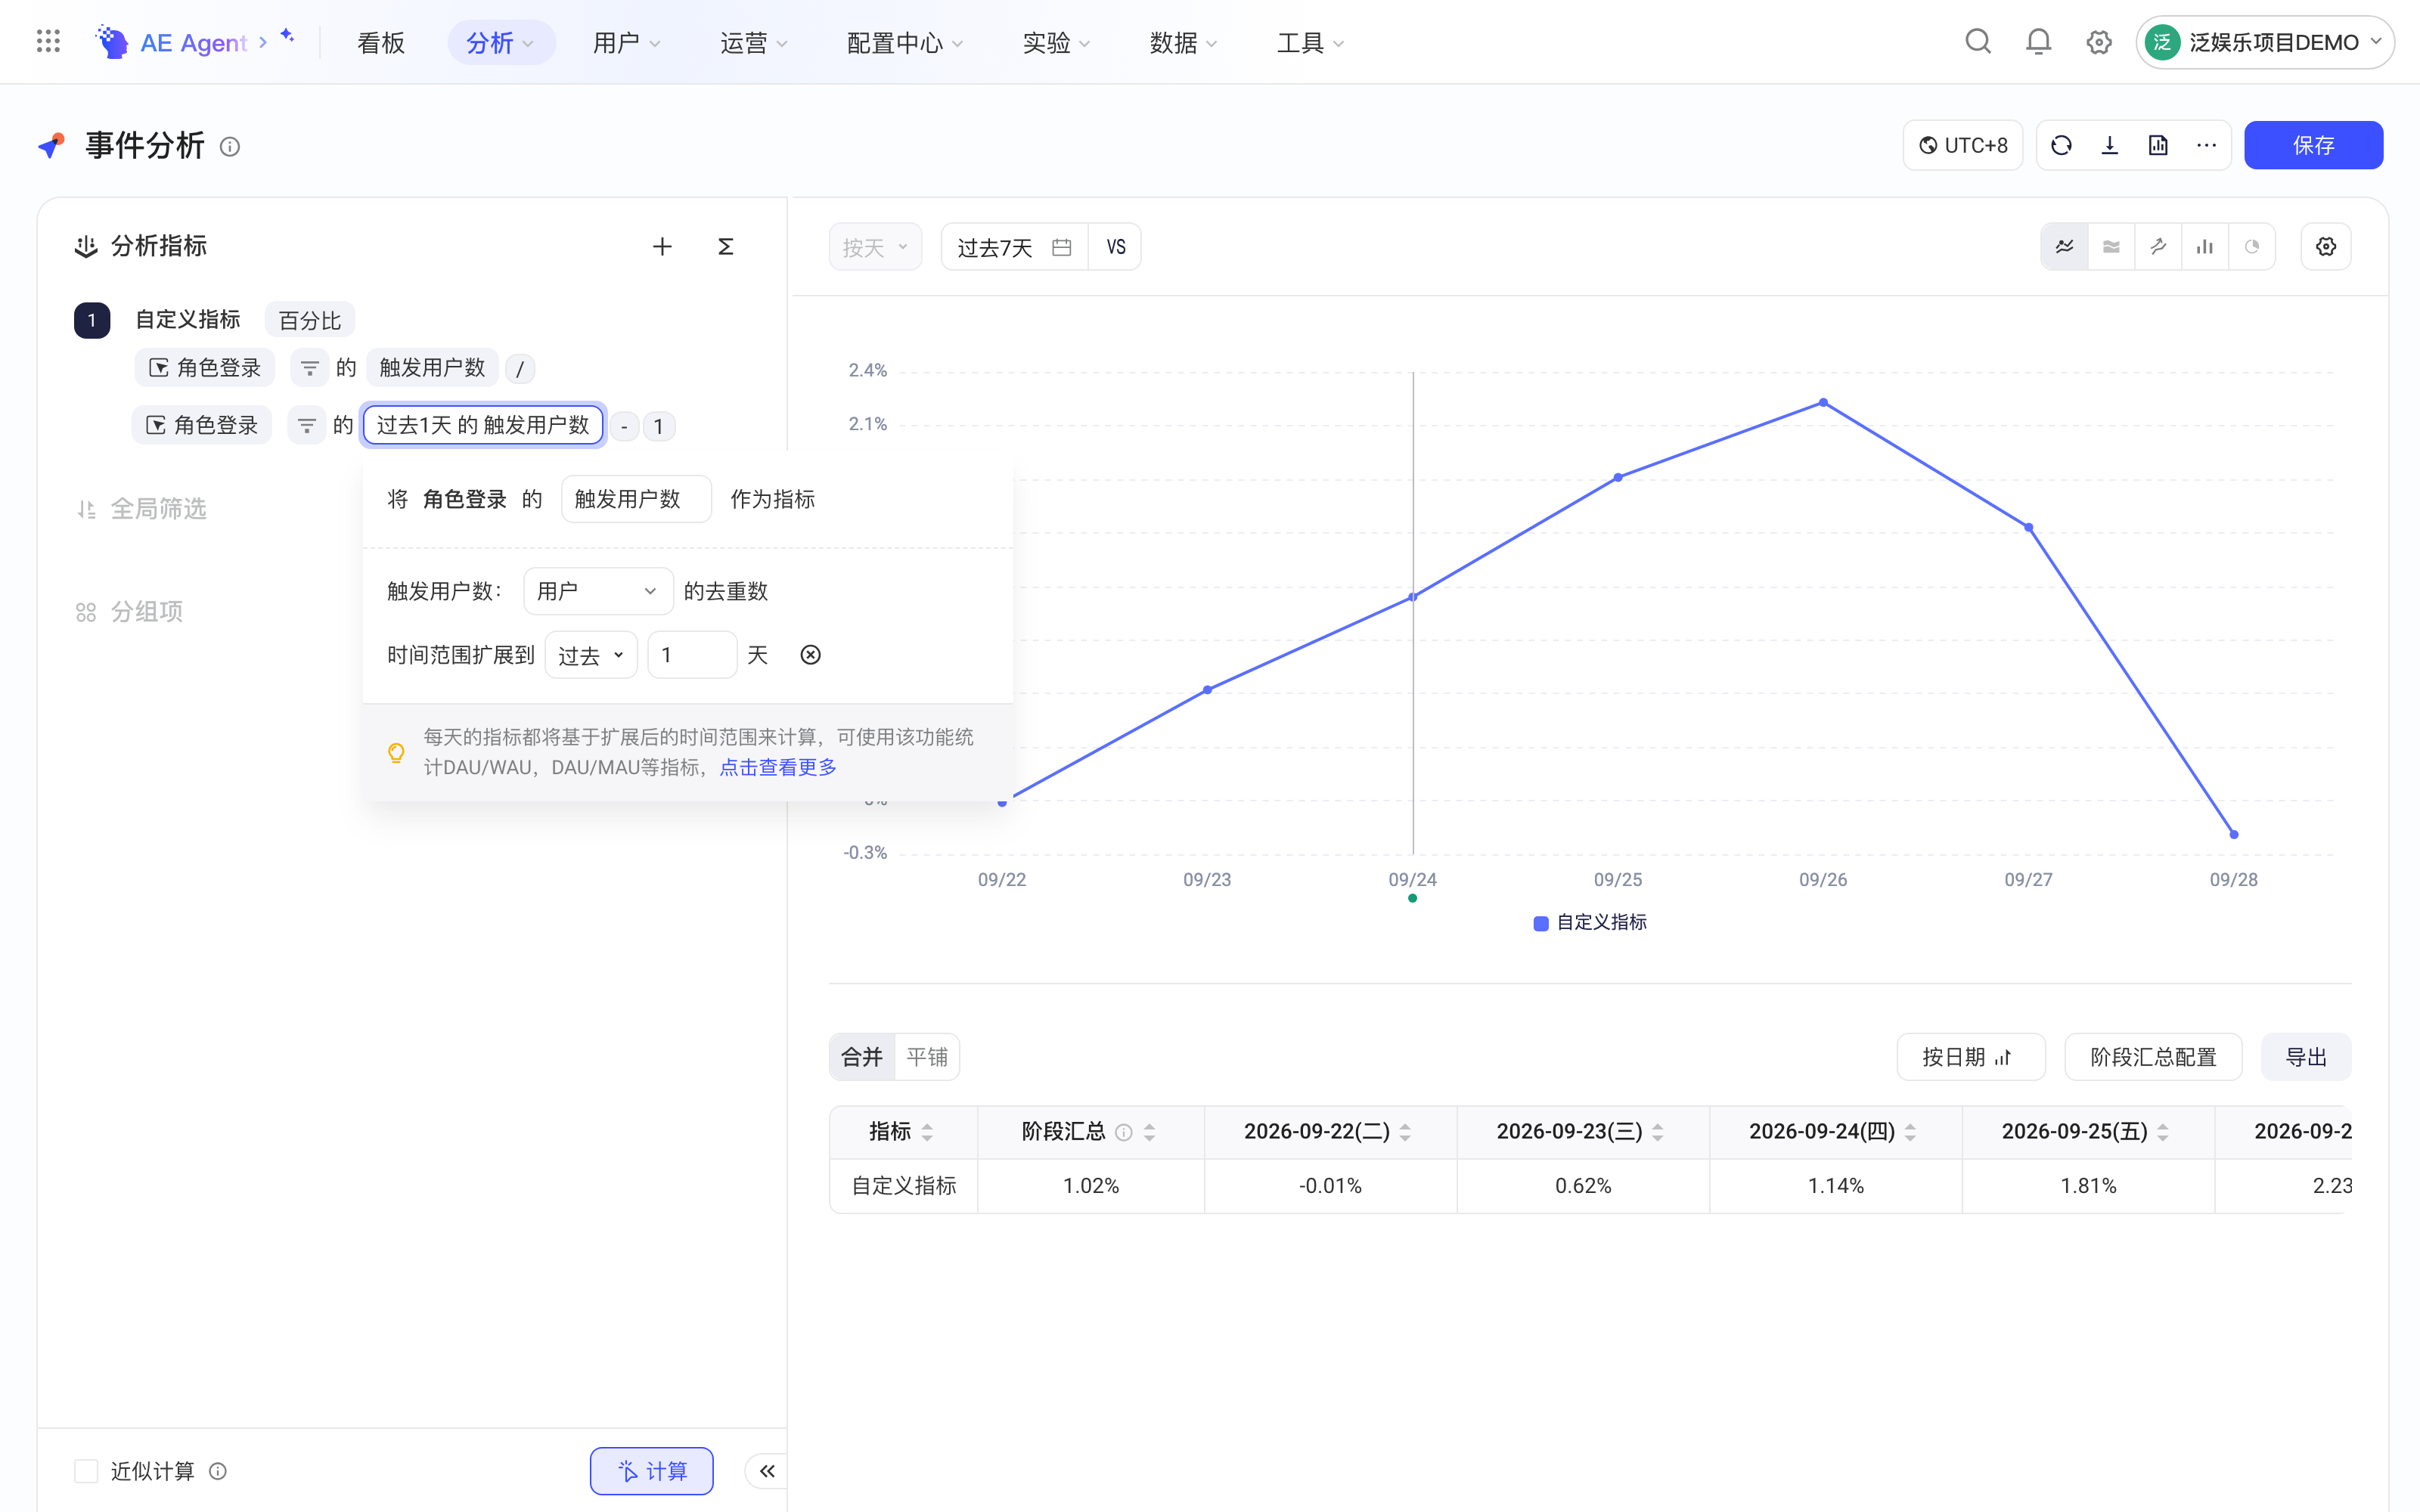
Task: Toggle the VS comparison button
Action: point(1115,247)
